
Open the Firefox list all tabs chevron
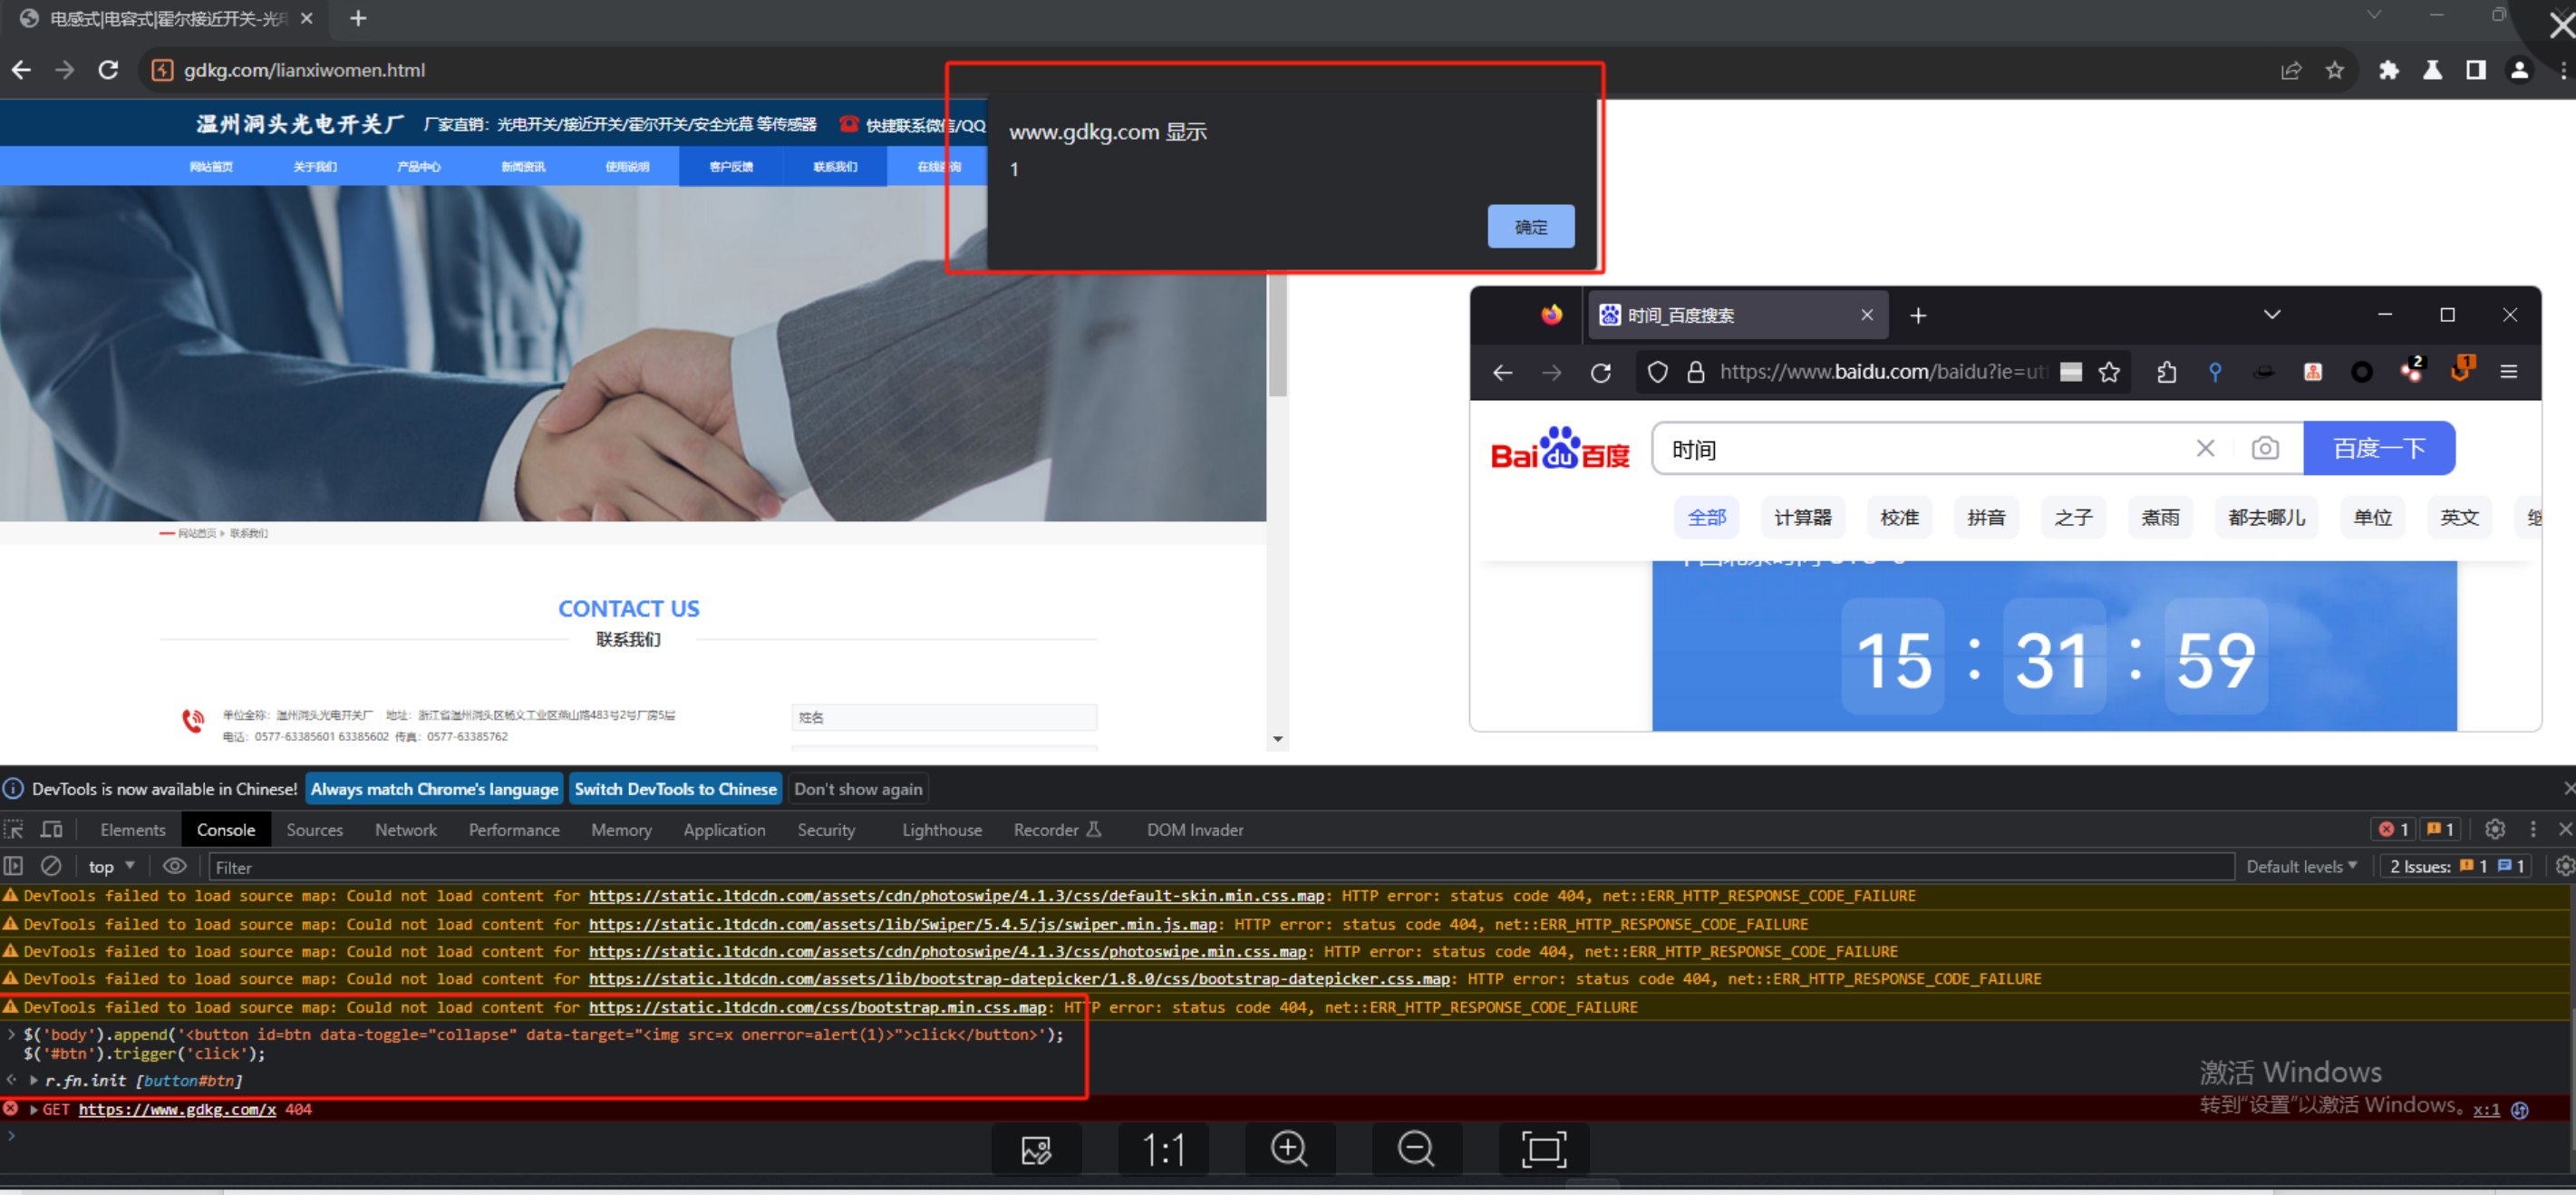point(2271,315)
